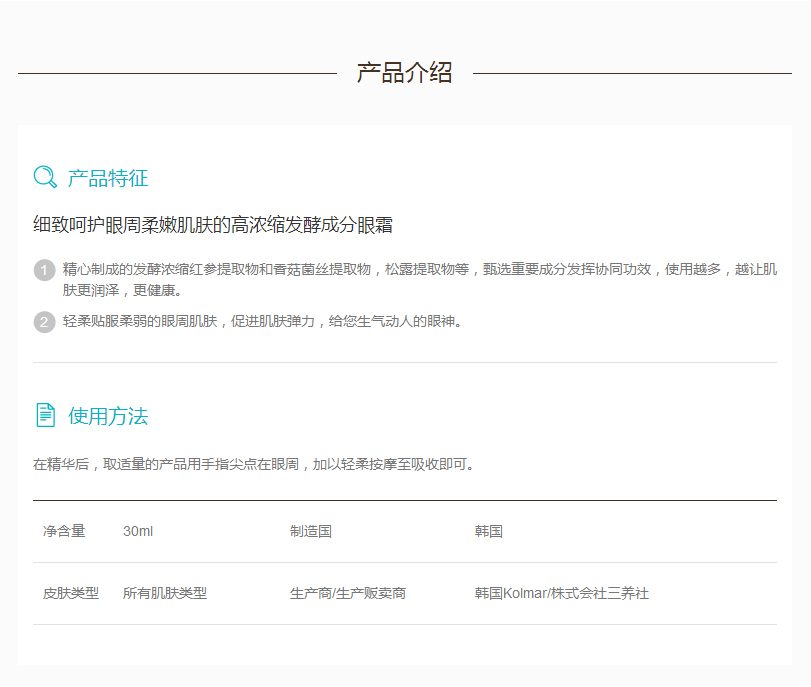This screenshot has width=811, height=687.
Task: Click the magnifier icon beside 产品特征
Action: (45, 178)
